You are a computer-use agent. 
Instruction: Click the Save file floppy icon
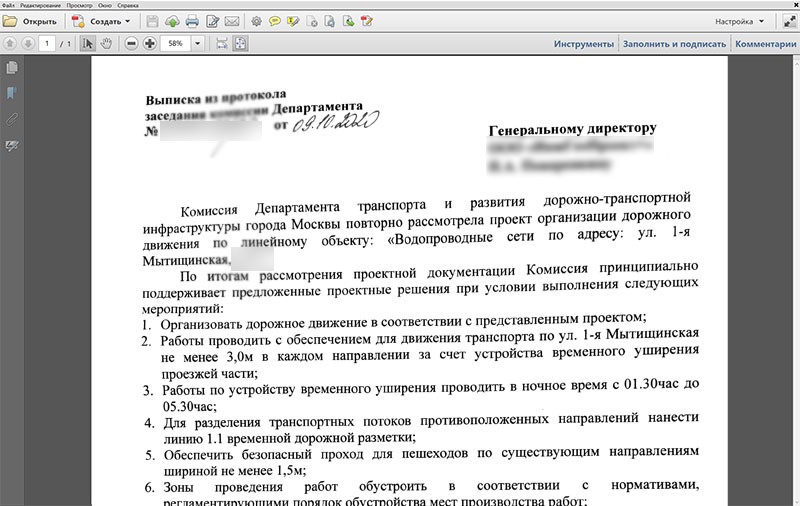152,21
